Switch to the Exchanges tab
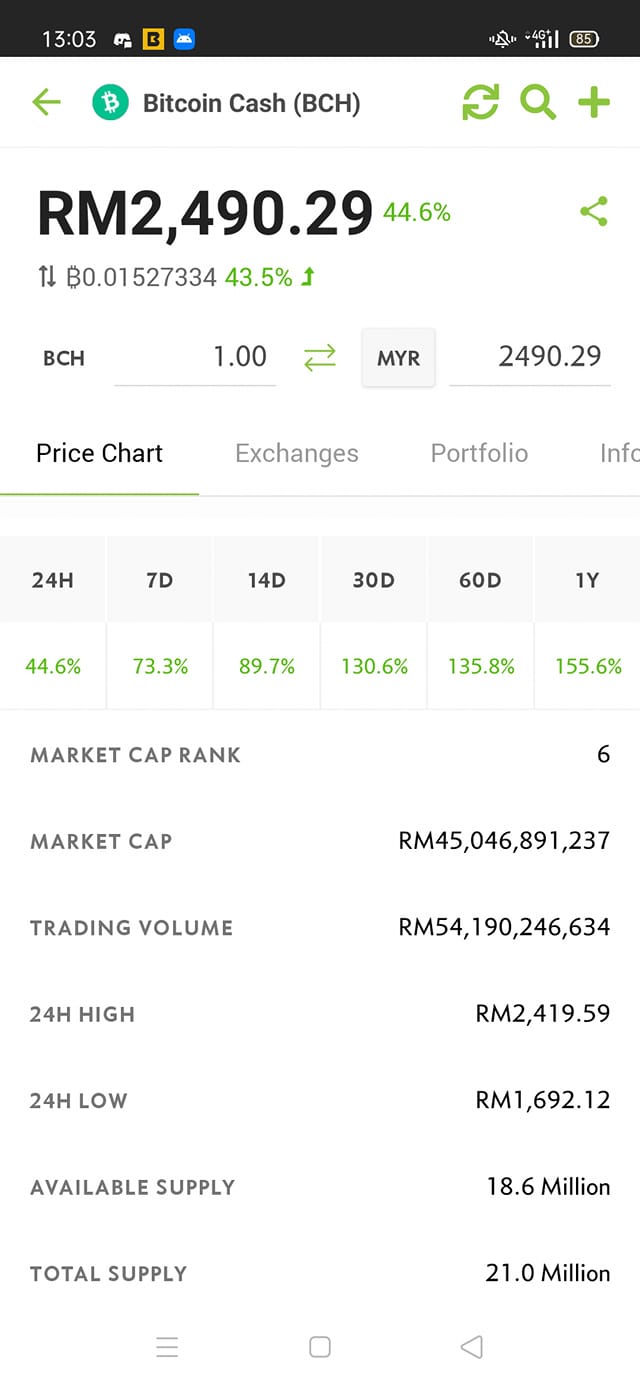Screen dimensions: 640x1386 pyautogui.click(x=297, y=453)
